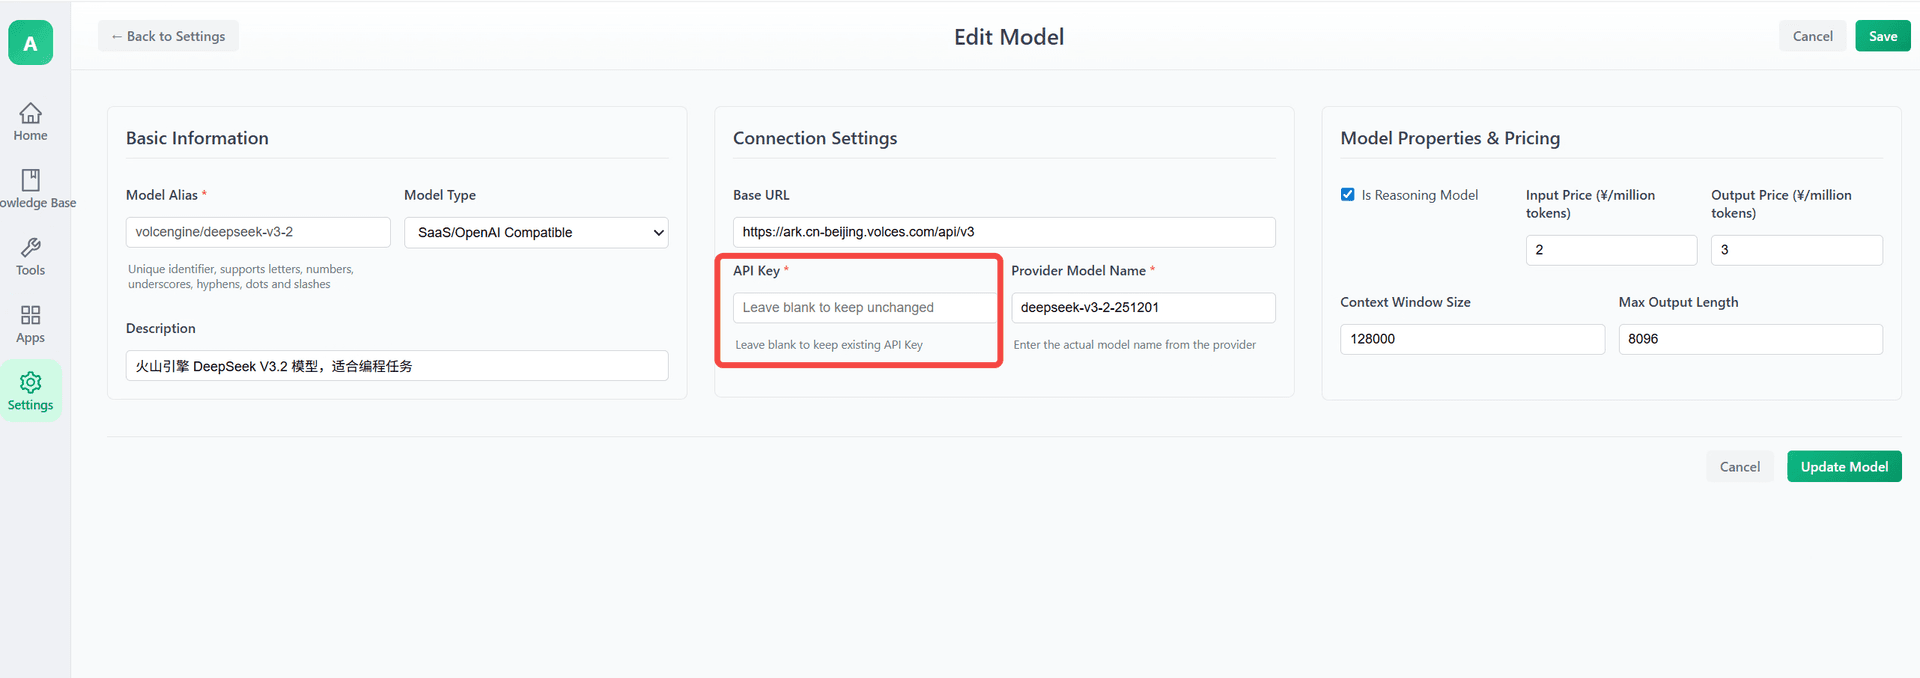
Task: Open the Home page icon
Action: pyautogui.click(x=31, y=113)
